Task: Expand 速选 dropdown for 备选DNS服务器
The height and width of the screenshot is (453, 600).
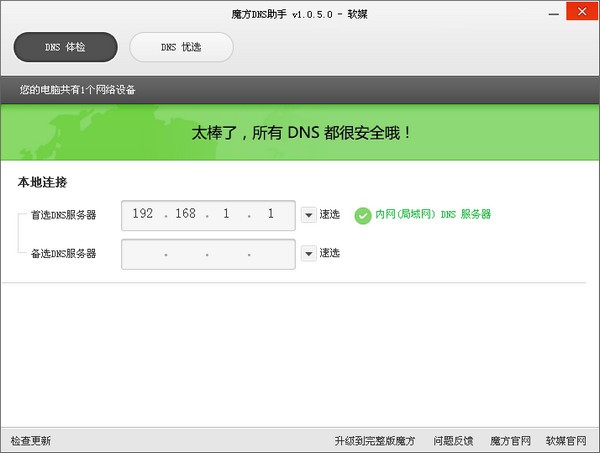Action: pyautogui.click(x=308, y=254)
